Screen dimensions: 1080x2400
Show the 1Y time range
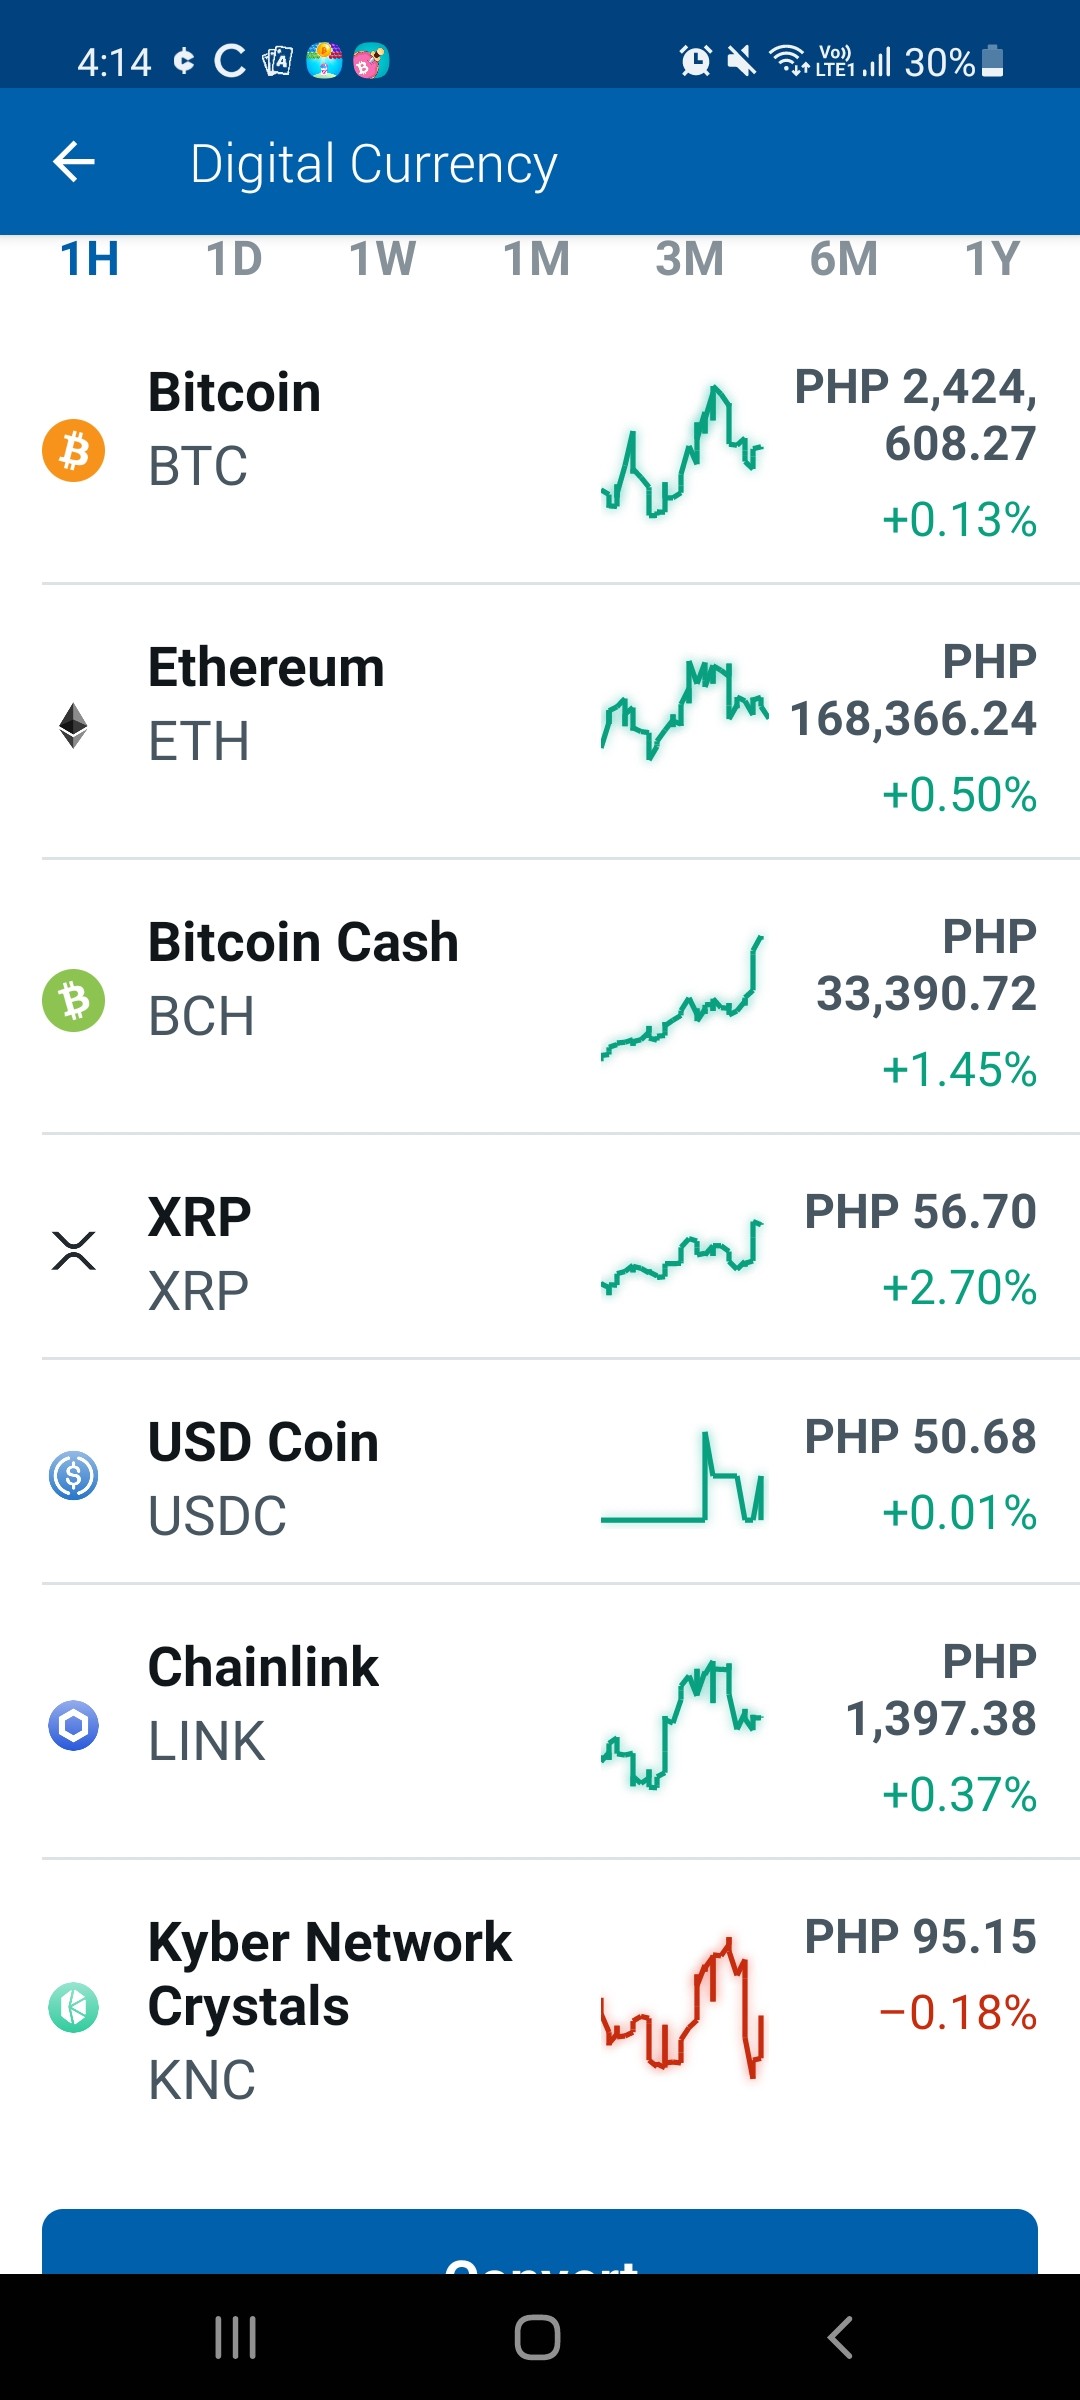[992, 259]
